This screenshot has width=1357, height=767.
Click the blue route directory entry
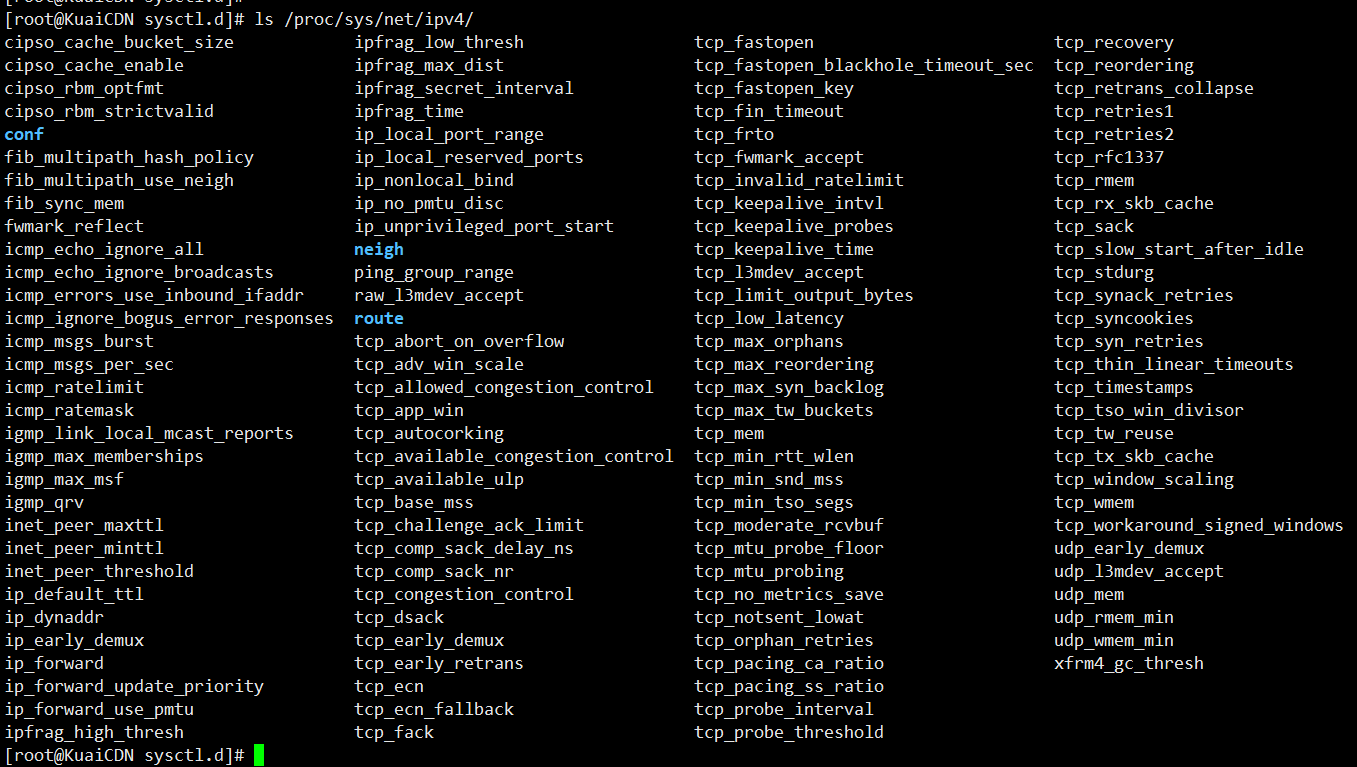[379, 318]
